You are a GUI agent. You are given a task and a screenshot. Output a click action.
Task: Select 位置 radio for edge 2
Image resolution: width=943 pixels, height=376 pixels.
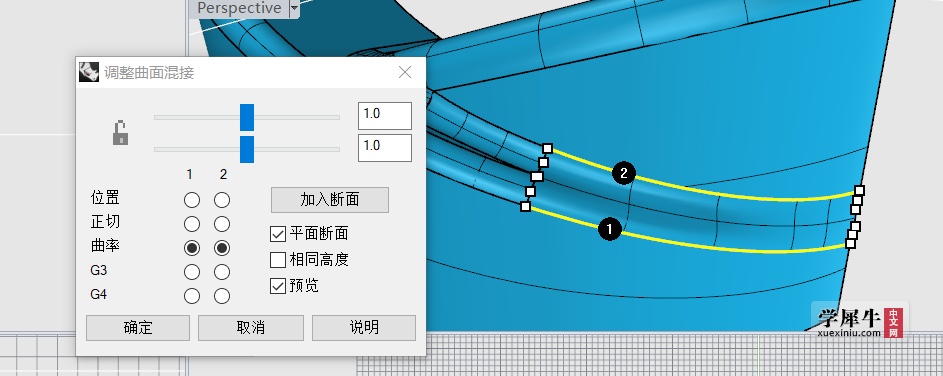pos(222,200)
